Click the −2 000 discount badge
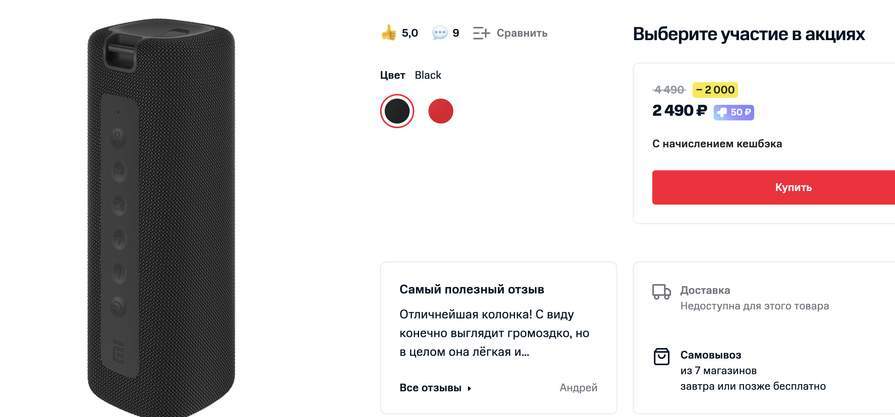Screen dimensions: 895x417 (715, 90)
